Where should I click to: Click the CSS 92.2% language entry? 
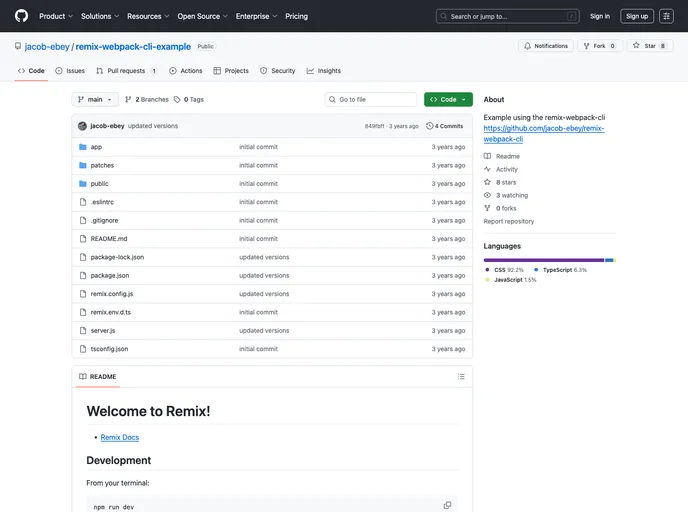(504, 270)
